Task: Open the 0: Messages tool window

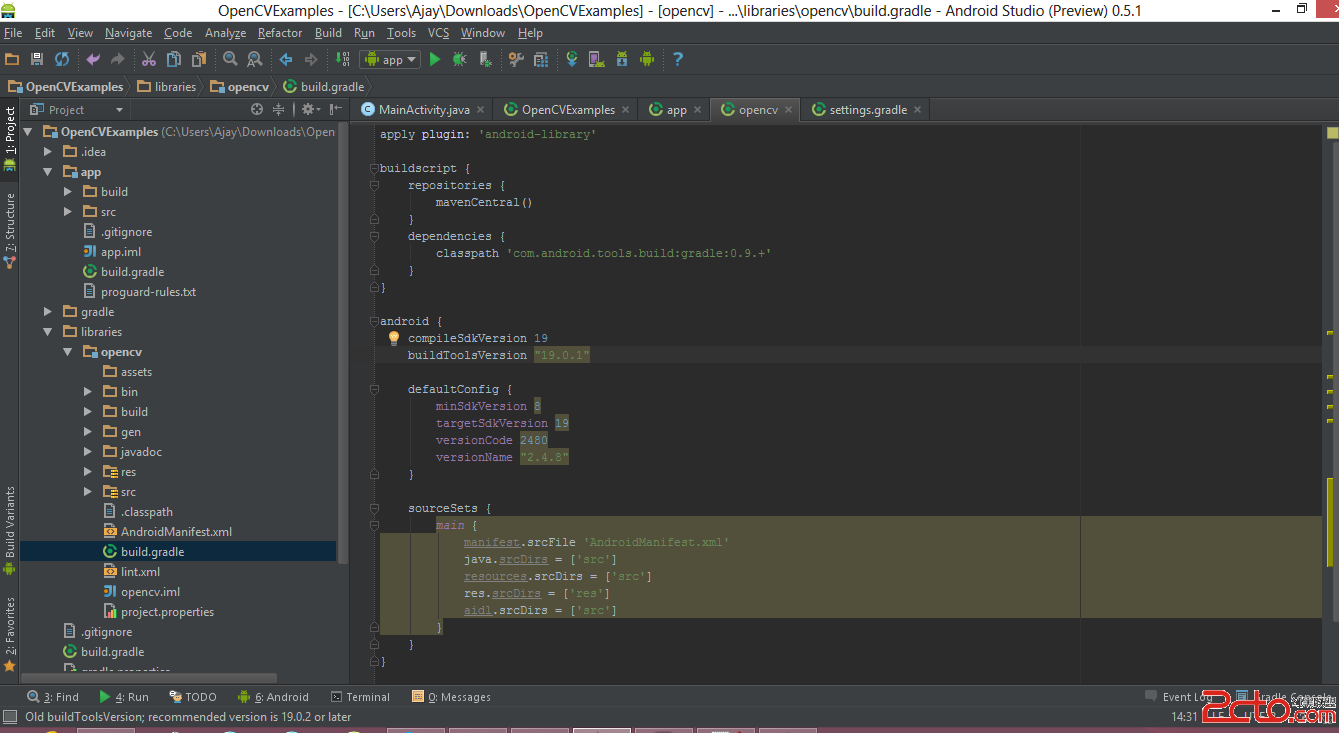Action: (x=451, y=697)
